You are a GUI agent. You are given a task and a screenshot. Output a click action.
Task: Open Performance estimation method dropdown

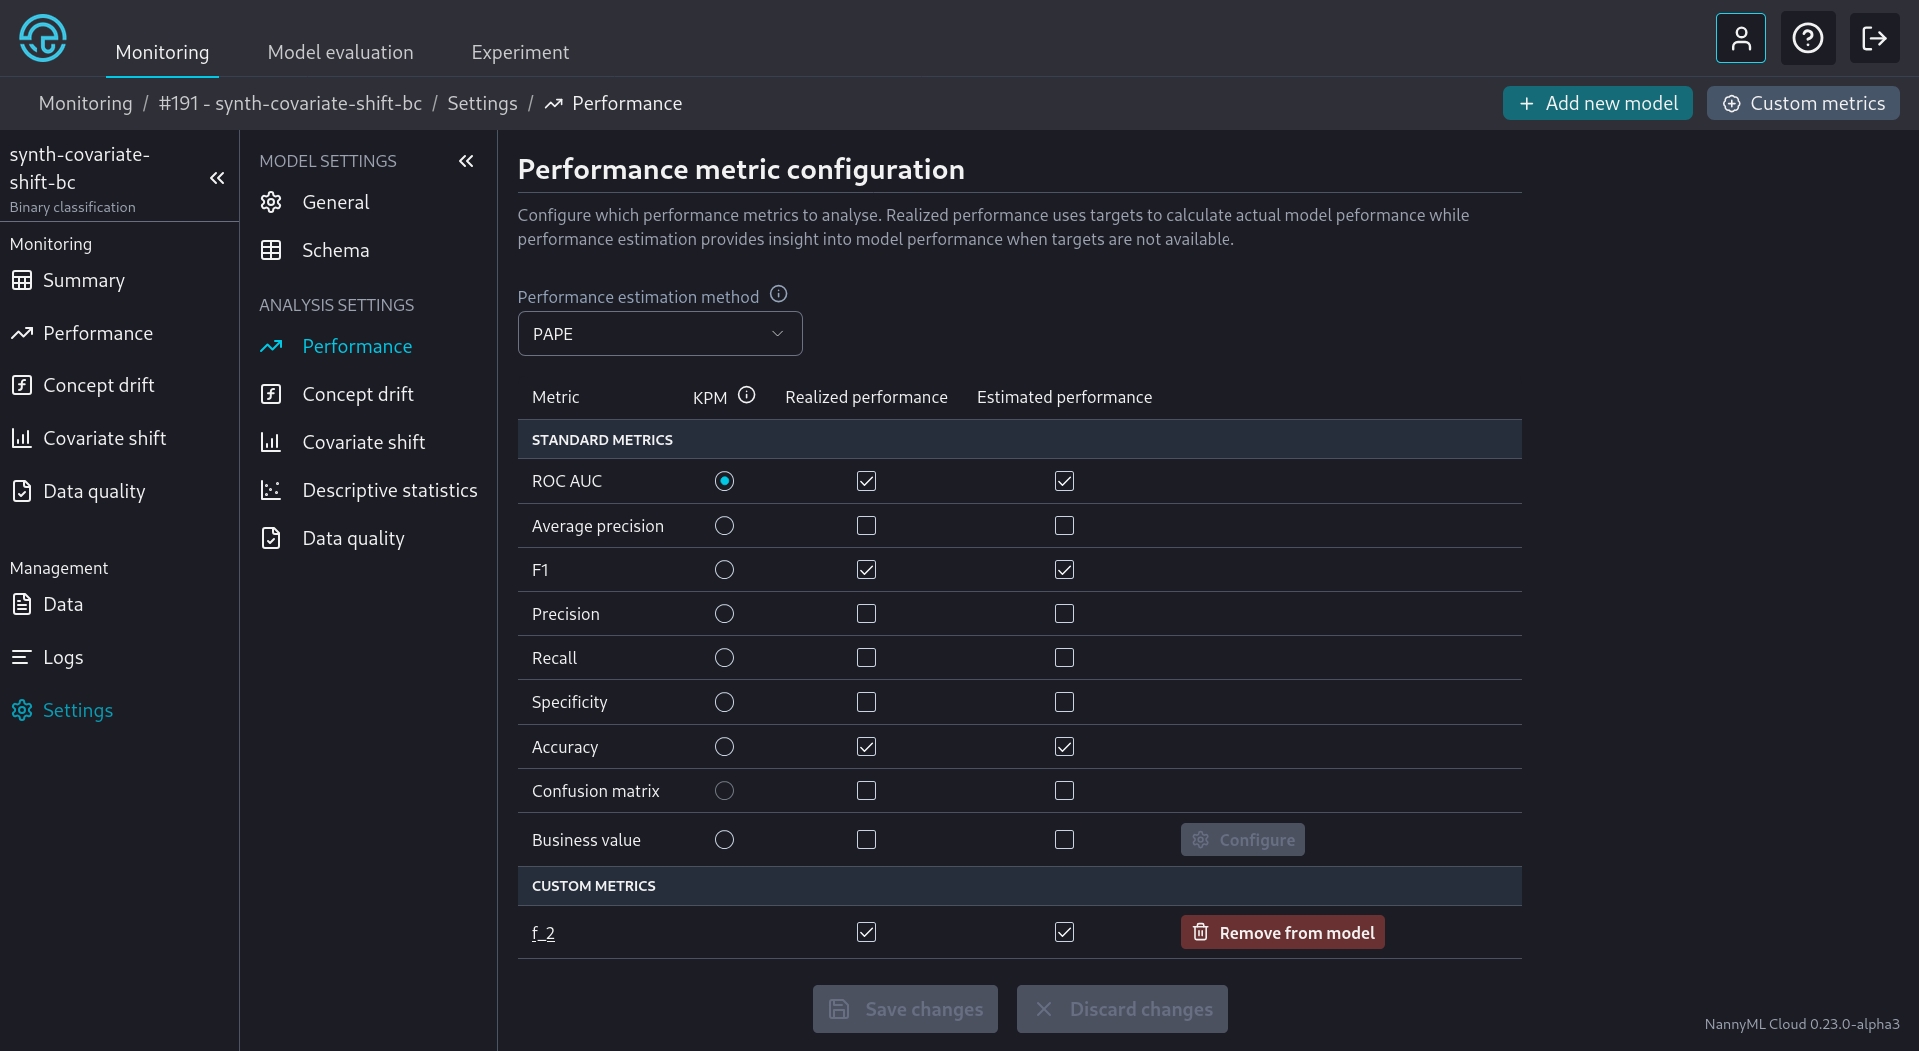659,334
